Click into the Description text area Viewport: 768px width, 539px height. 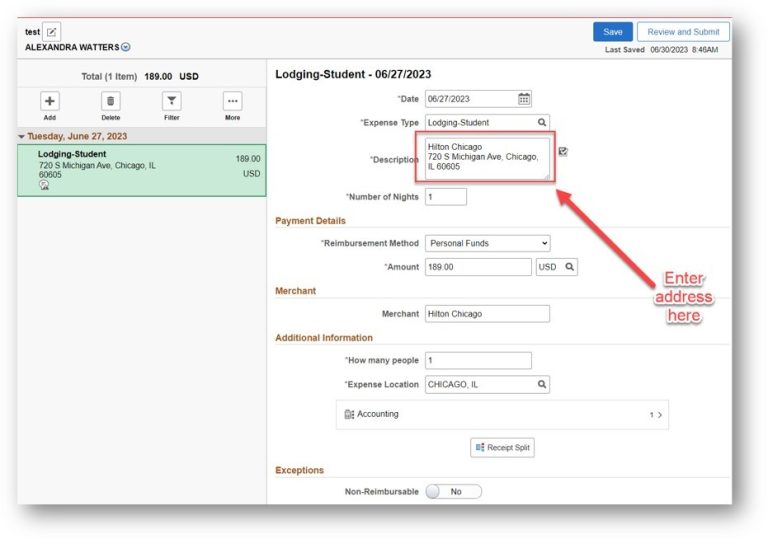point(487,158)
